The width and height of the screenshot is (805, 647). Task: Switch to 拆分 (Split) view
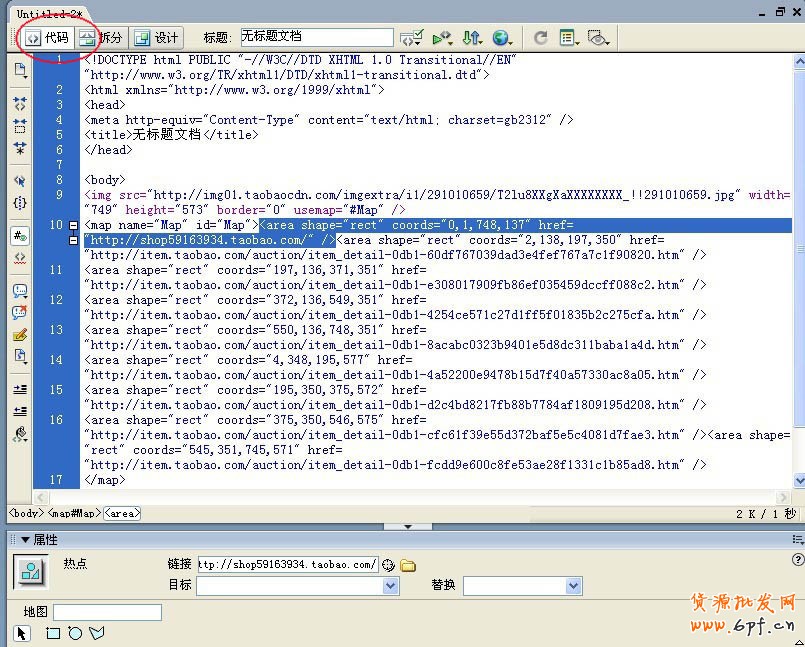tap(101, 38)
